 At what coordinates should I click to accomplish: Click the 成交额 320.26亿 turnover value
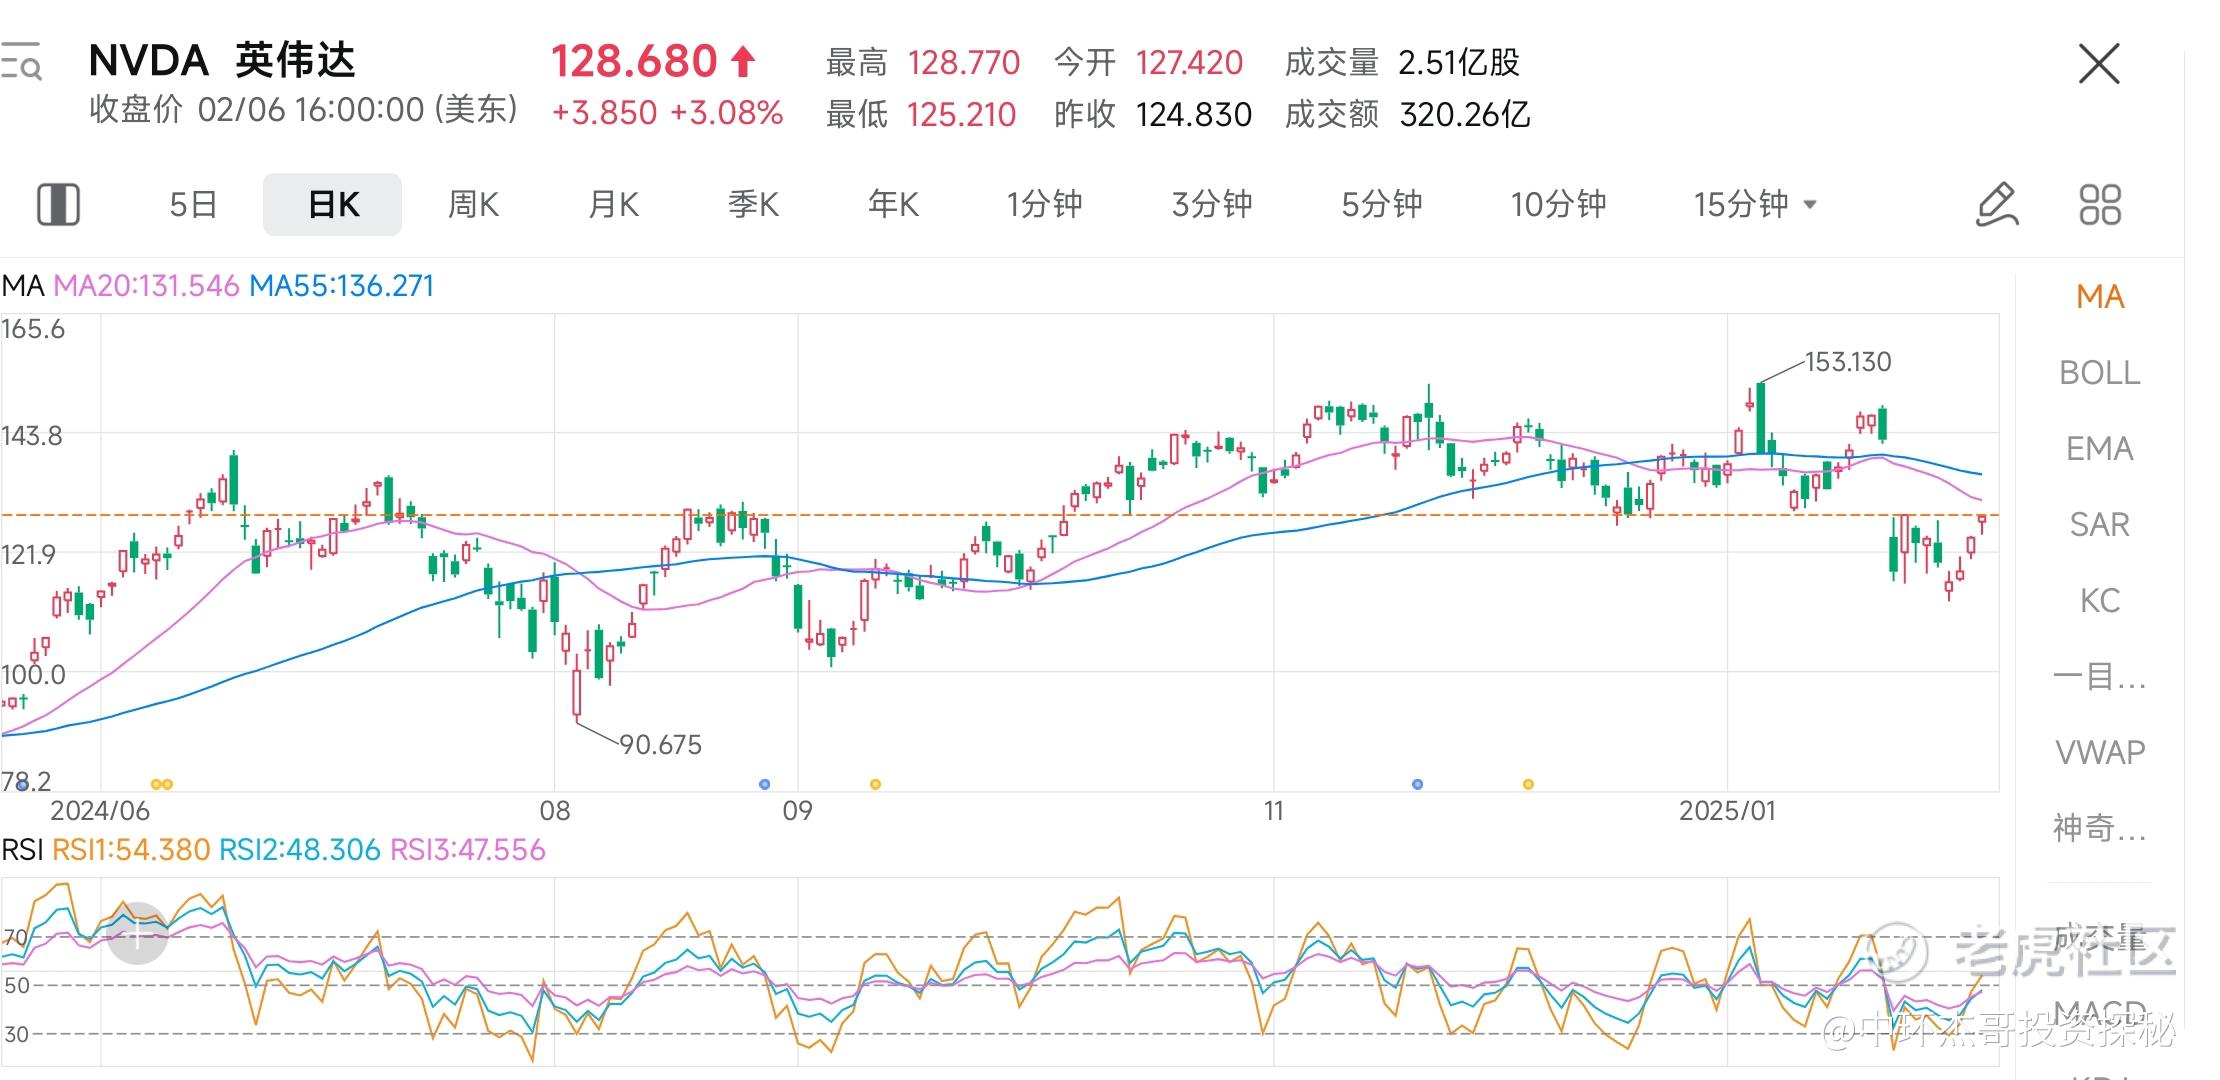tap(1407, 115)
